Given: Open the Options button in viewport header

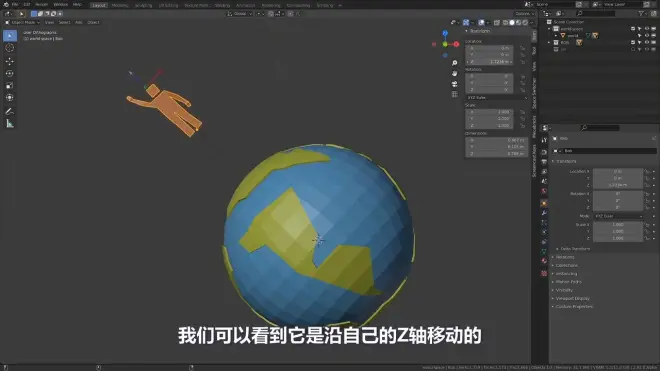Looking at the screenshot, I should click(524, 14).
